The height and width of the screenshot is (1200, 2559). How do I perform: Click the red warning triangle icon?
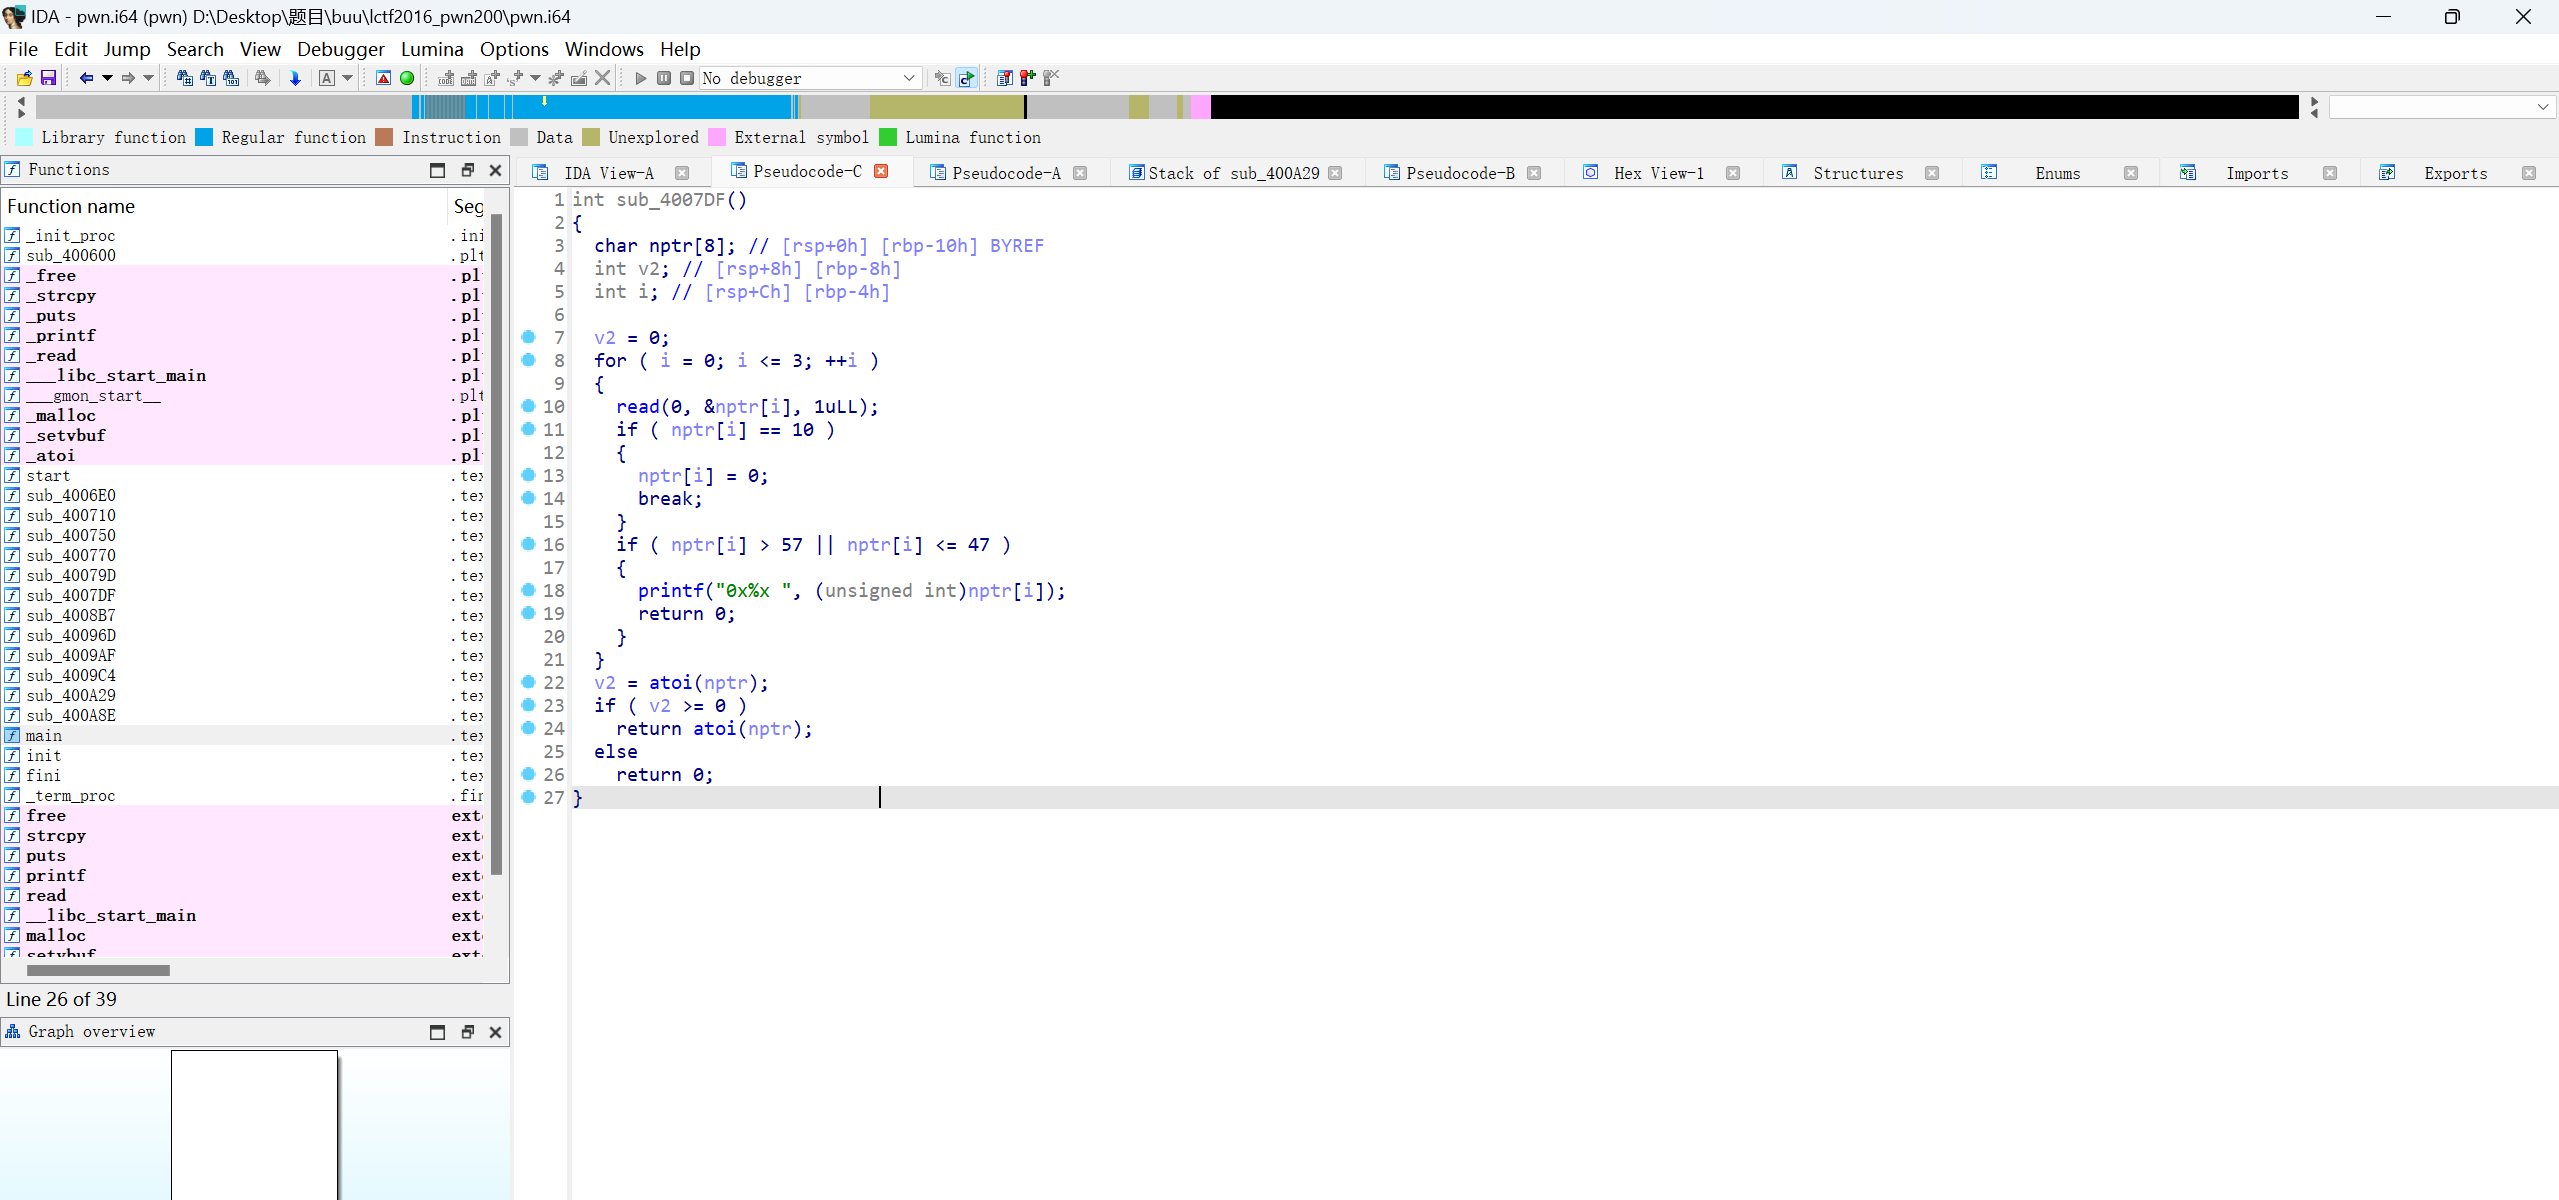[383, 78]
